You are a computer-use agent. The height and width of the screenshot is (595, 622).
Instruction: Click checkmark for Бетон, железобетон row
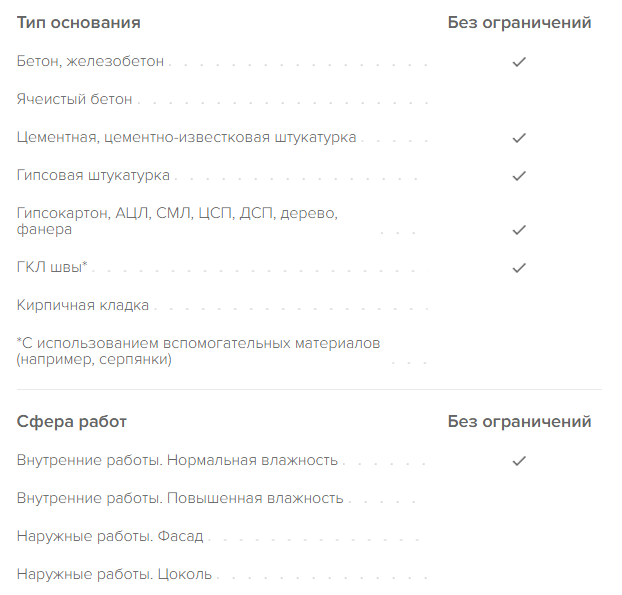coord(519,62)
